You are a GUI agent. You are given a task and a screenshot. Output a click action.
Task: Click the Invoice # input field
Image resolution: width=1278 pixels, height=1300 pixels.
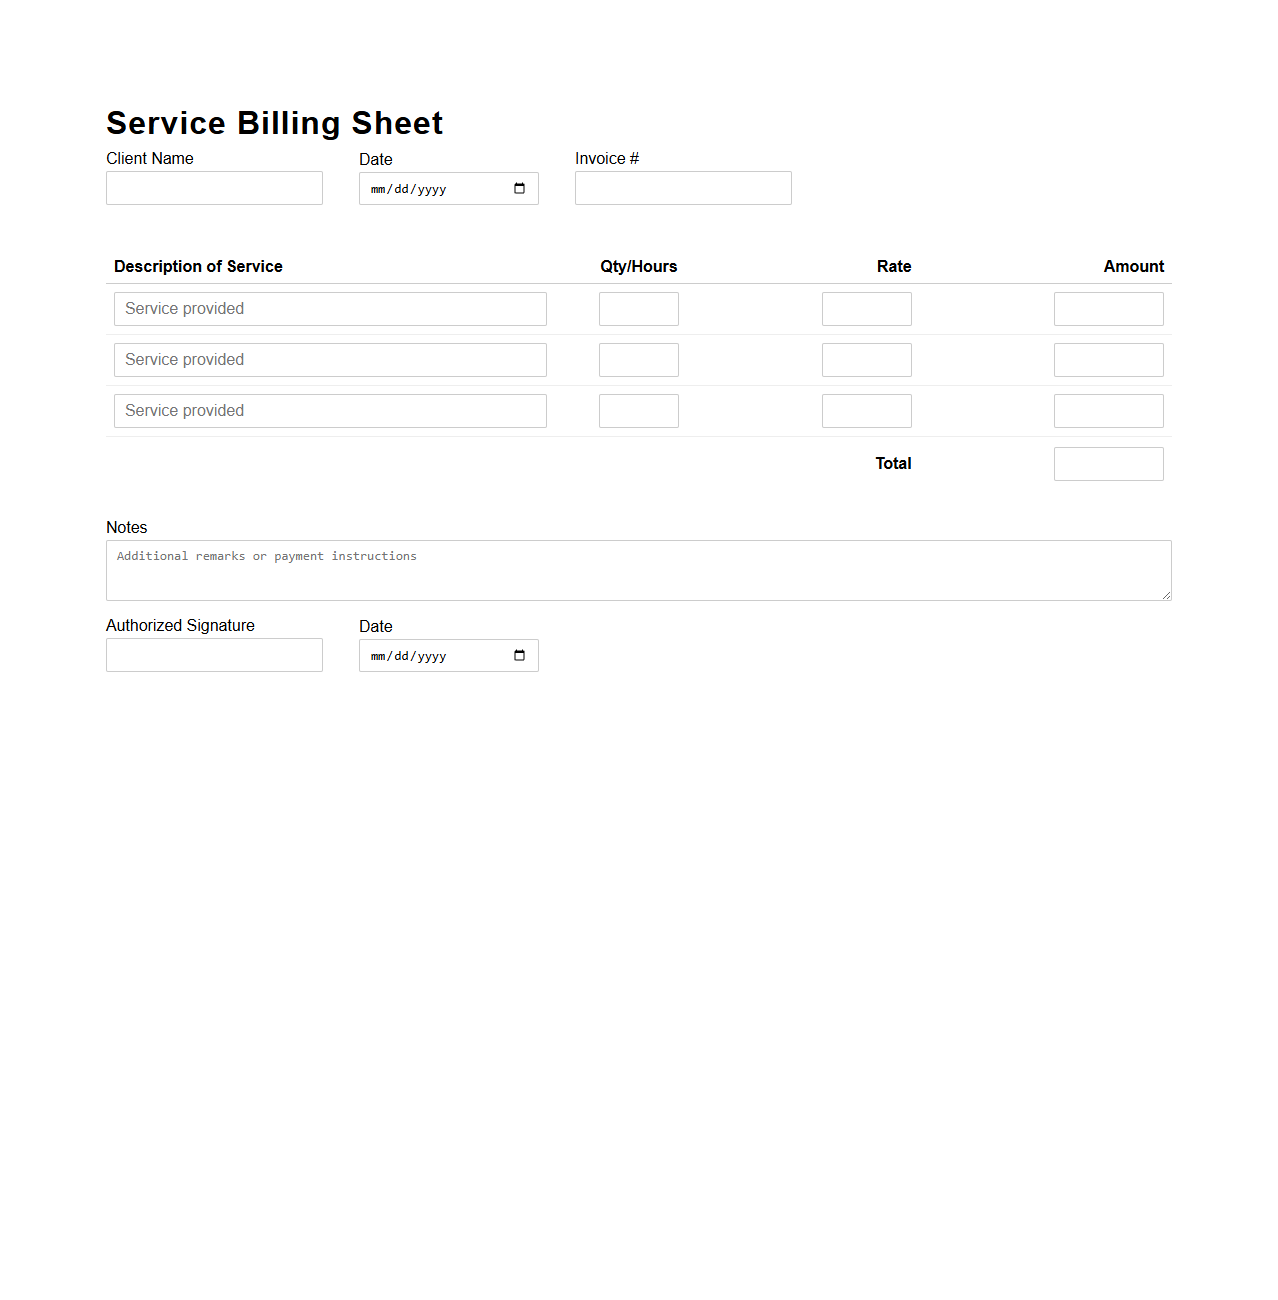[682, 188]
